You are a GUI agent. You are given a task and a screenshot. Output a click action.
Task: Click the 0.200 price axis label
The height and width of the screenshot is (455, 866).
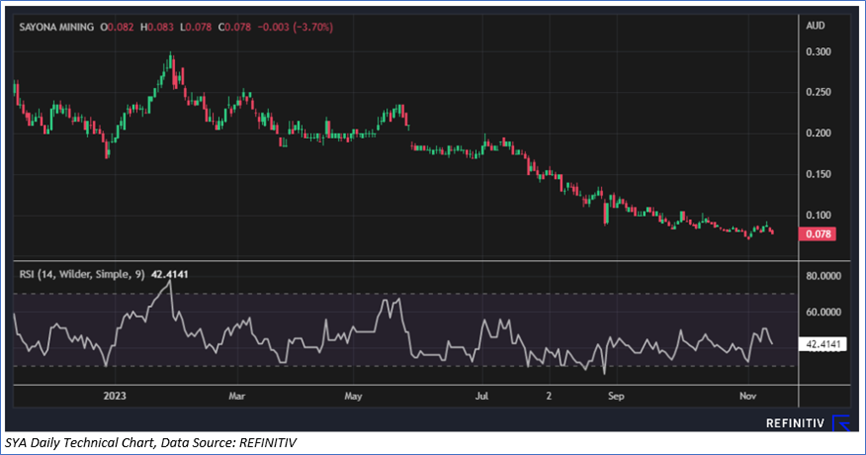(x=819, y=133)
